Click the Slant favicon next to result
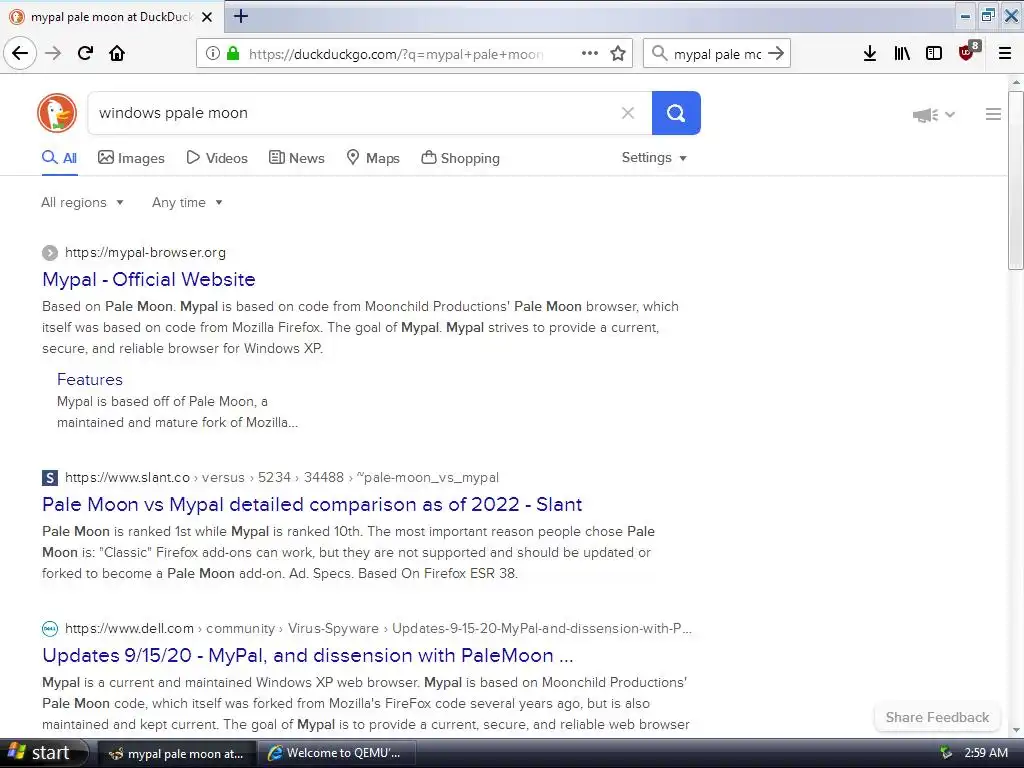This screenshot has height=768, width=1024. click(x=50, y=477)
